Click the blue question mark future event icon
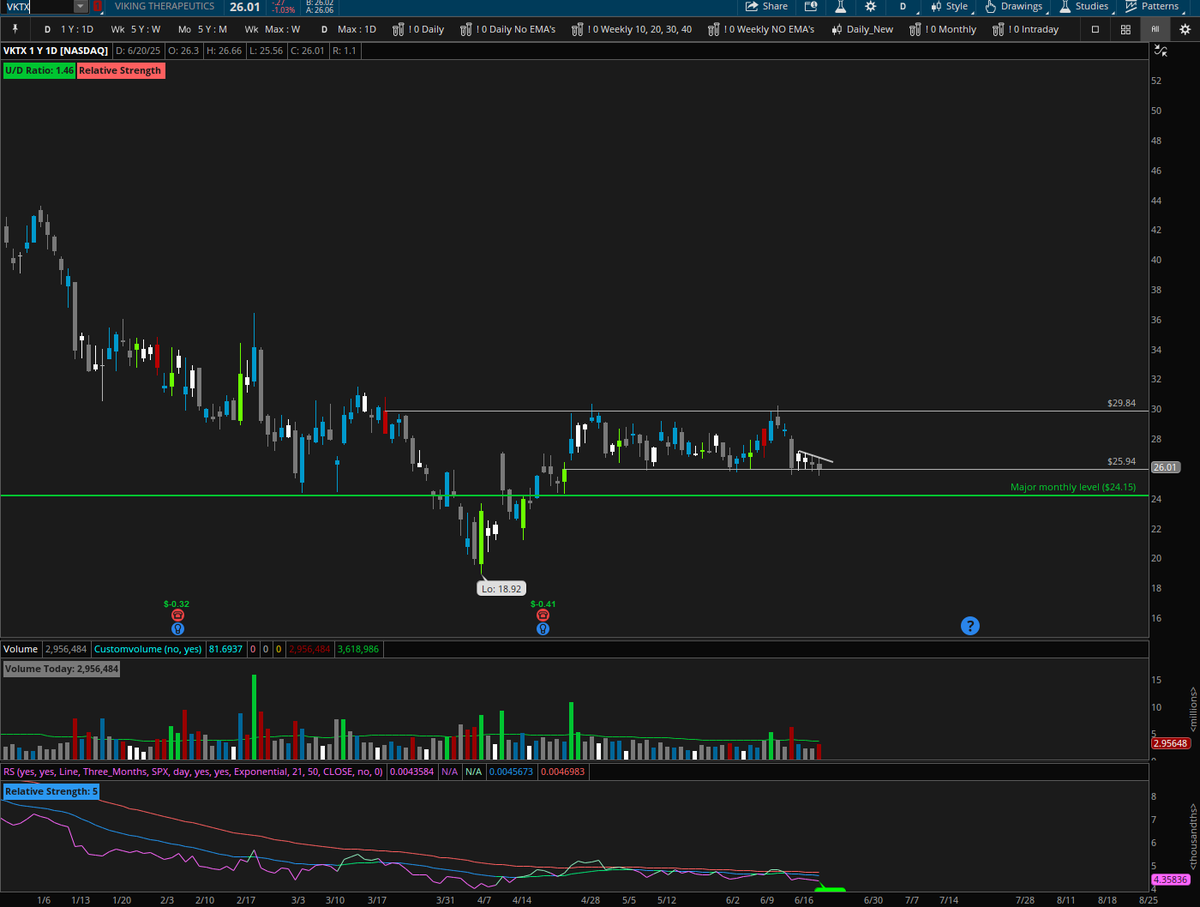 (970, 626)
